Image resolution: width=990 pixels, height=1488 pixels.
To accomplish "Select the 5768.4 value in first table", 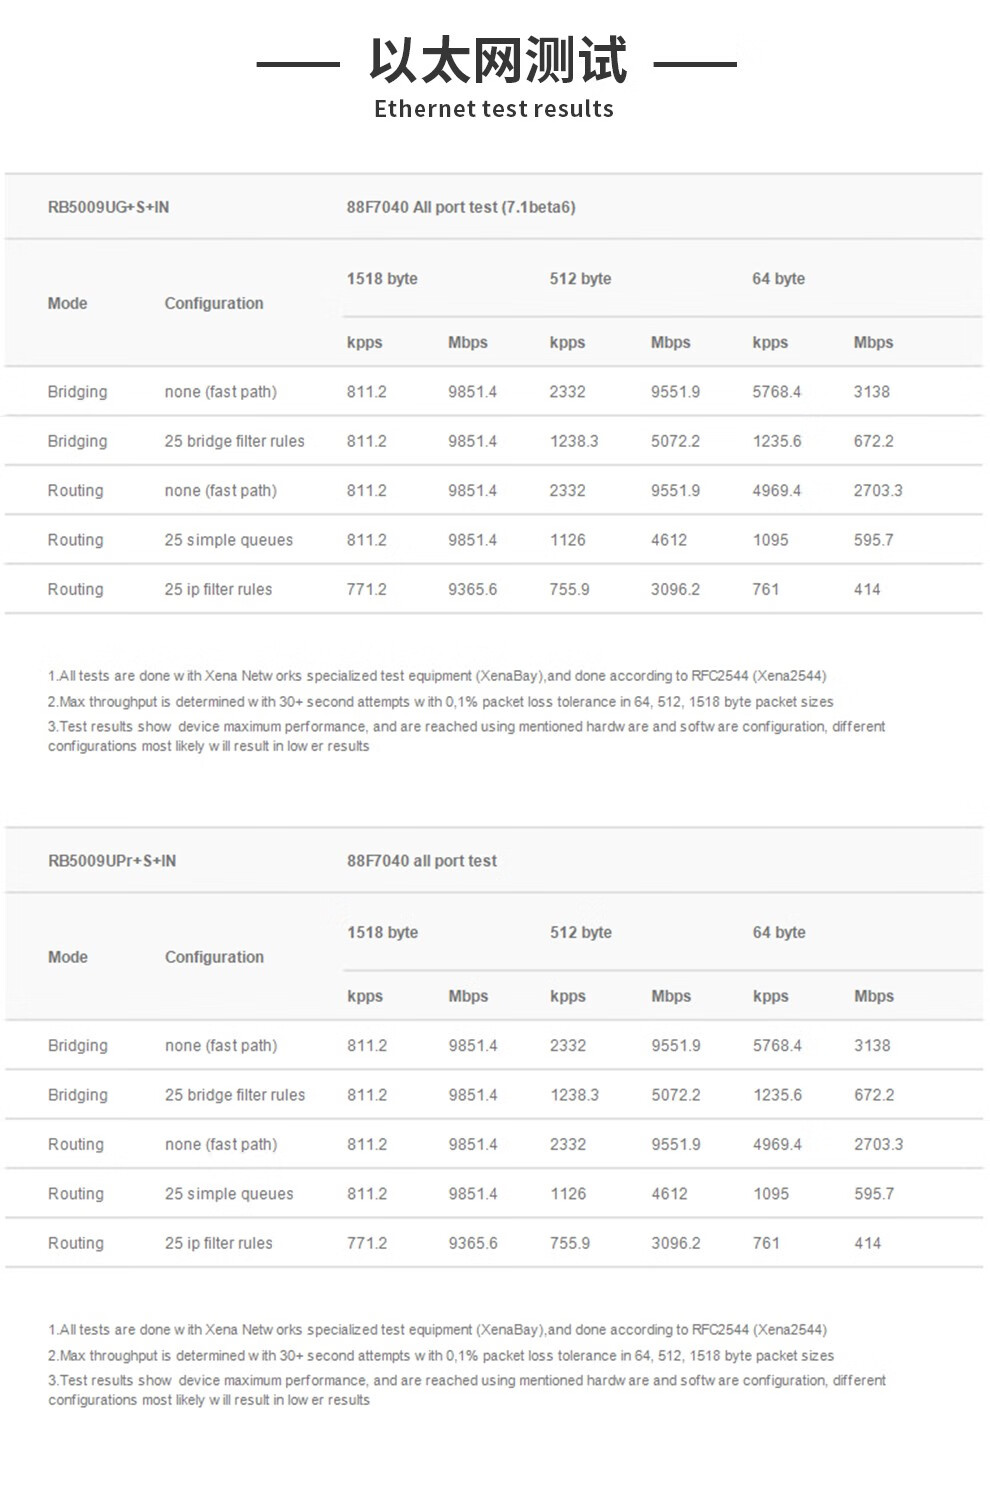I will 777,392.
